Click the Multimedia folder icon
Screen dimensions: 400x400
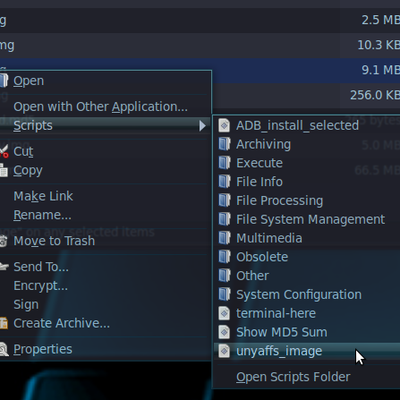coord(224,238)
